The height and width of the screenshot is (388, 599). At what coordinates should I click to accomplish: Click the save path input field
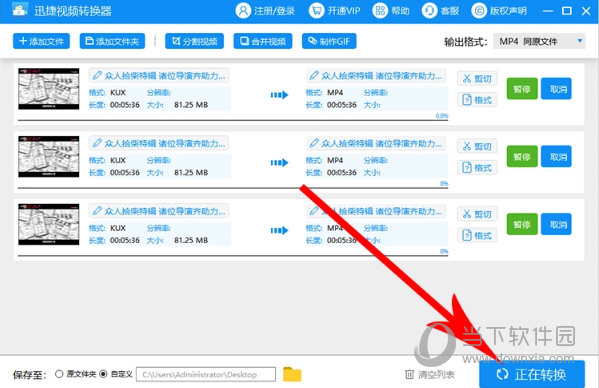click(x=206, y=374)
